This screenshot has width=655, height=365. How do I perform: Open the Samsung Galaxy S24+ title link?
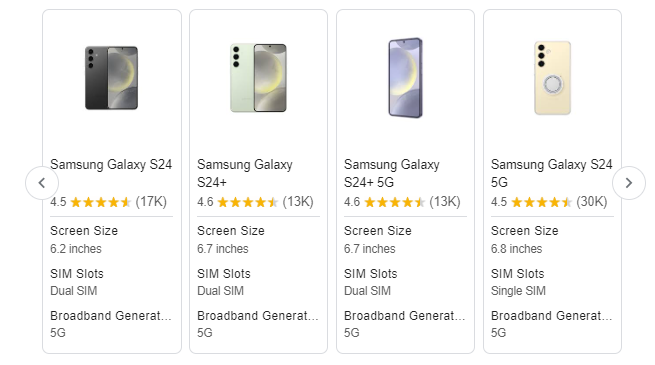[245, 173]
